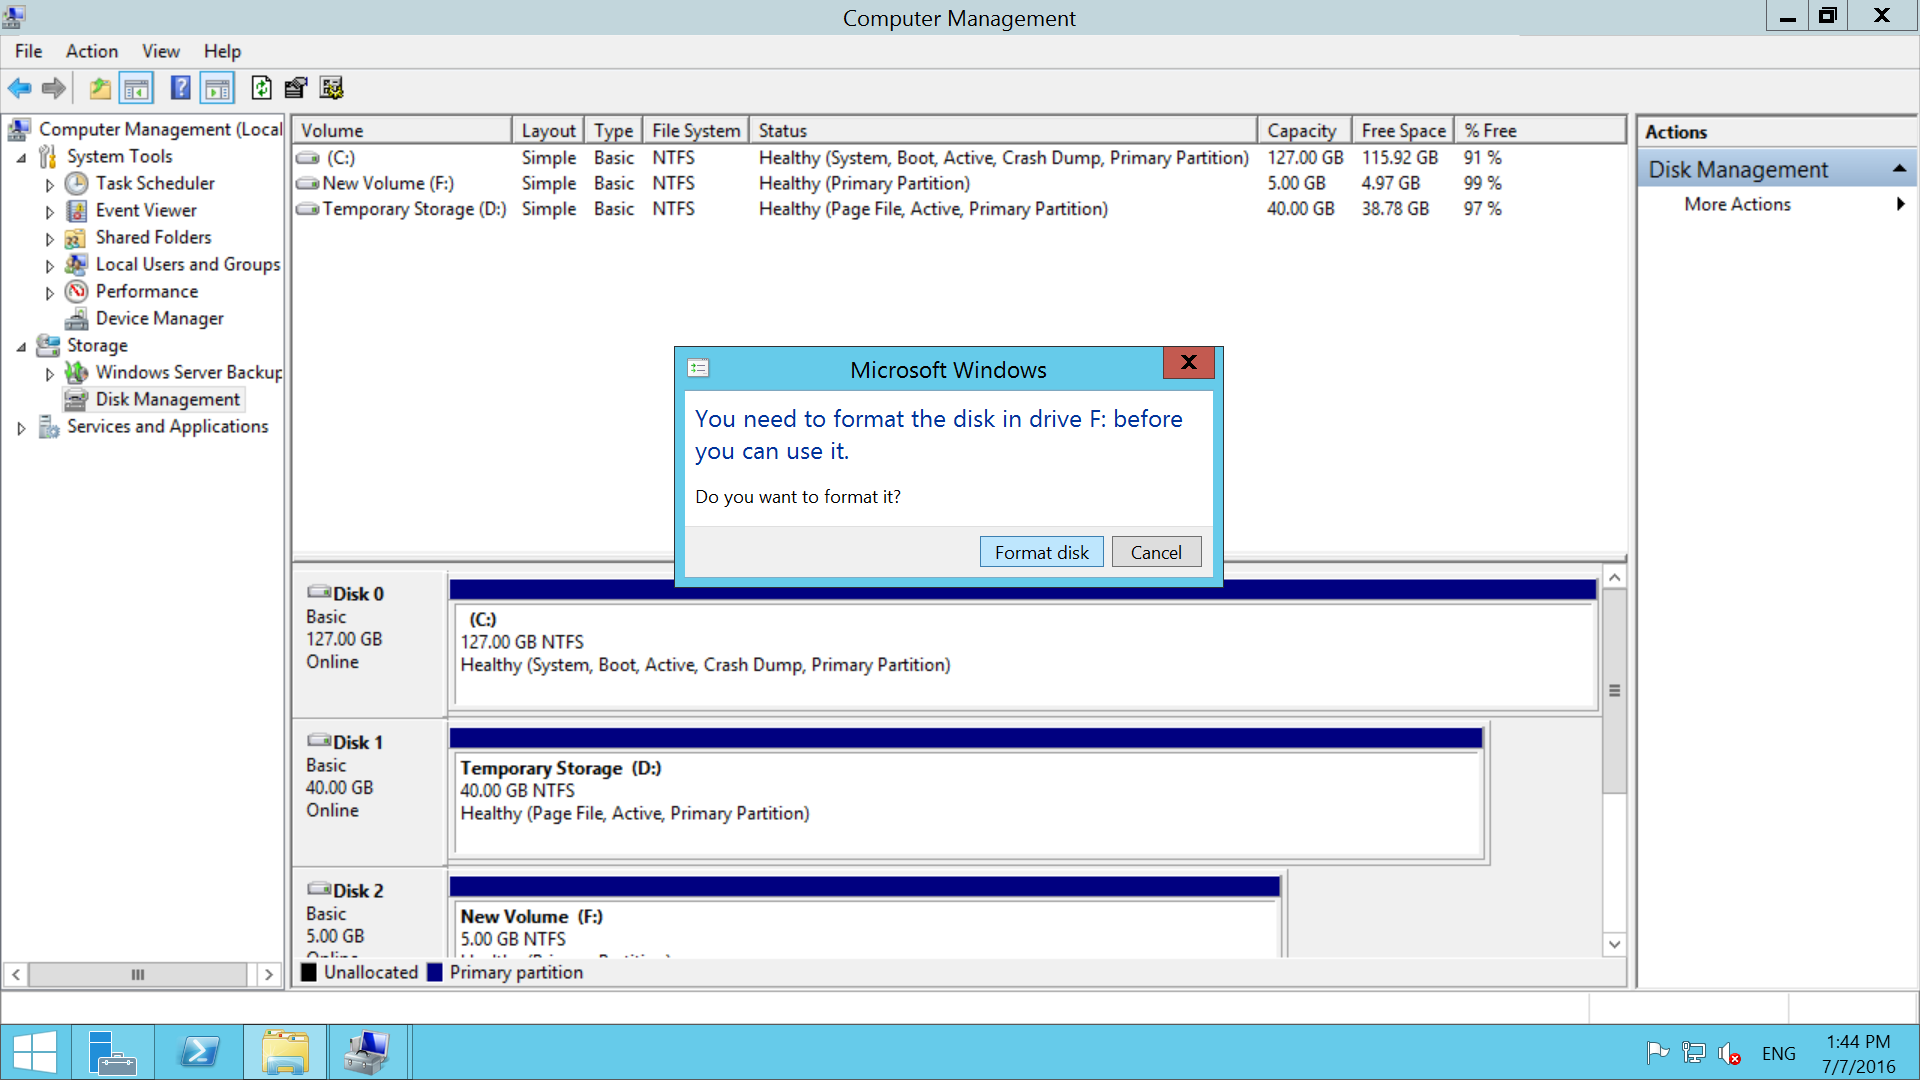
Task: Open the Properties toolbar icon
Action: pos(296,88)
